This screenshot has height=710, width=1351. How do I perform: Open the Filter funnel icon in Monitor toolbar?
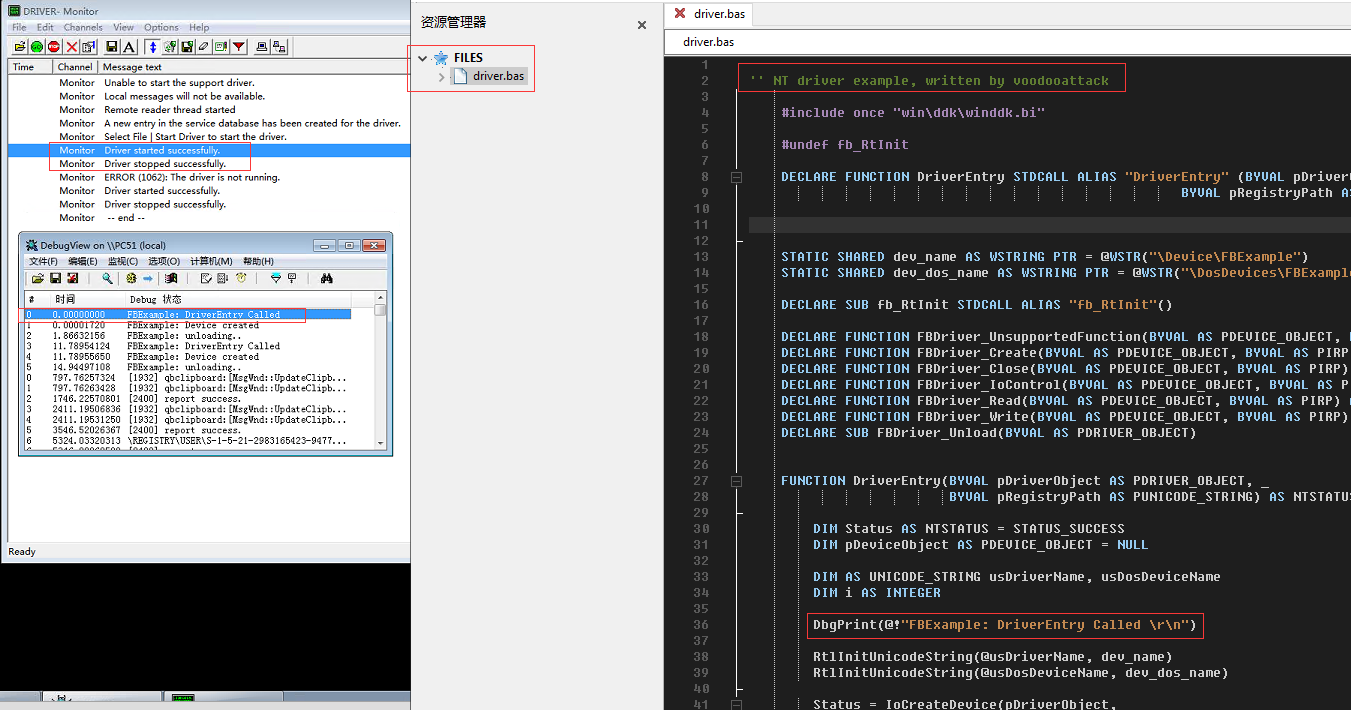click(238, 45)
